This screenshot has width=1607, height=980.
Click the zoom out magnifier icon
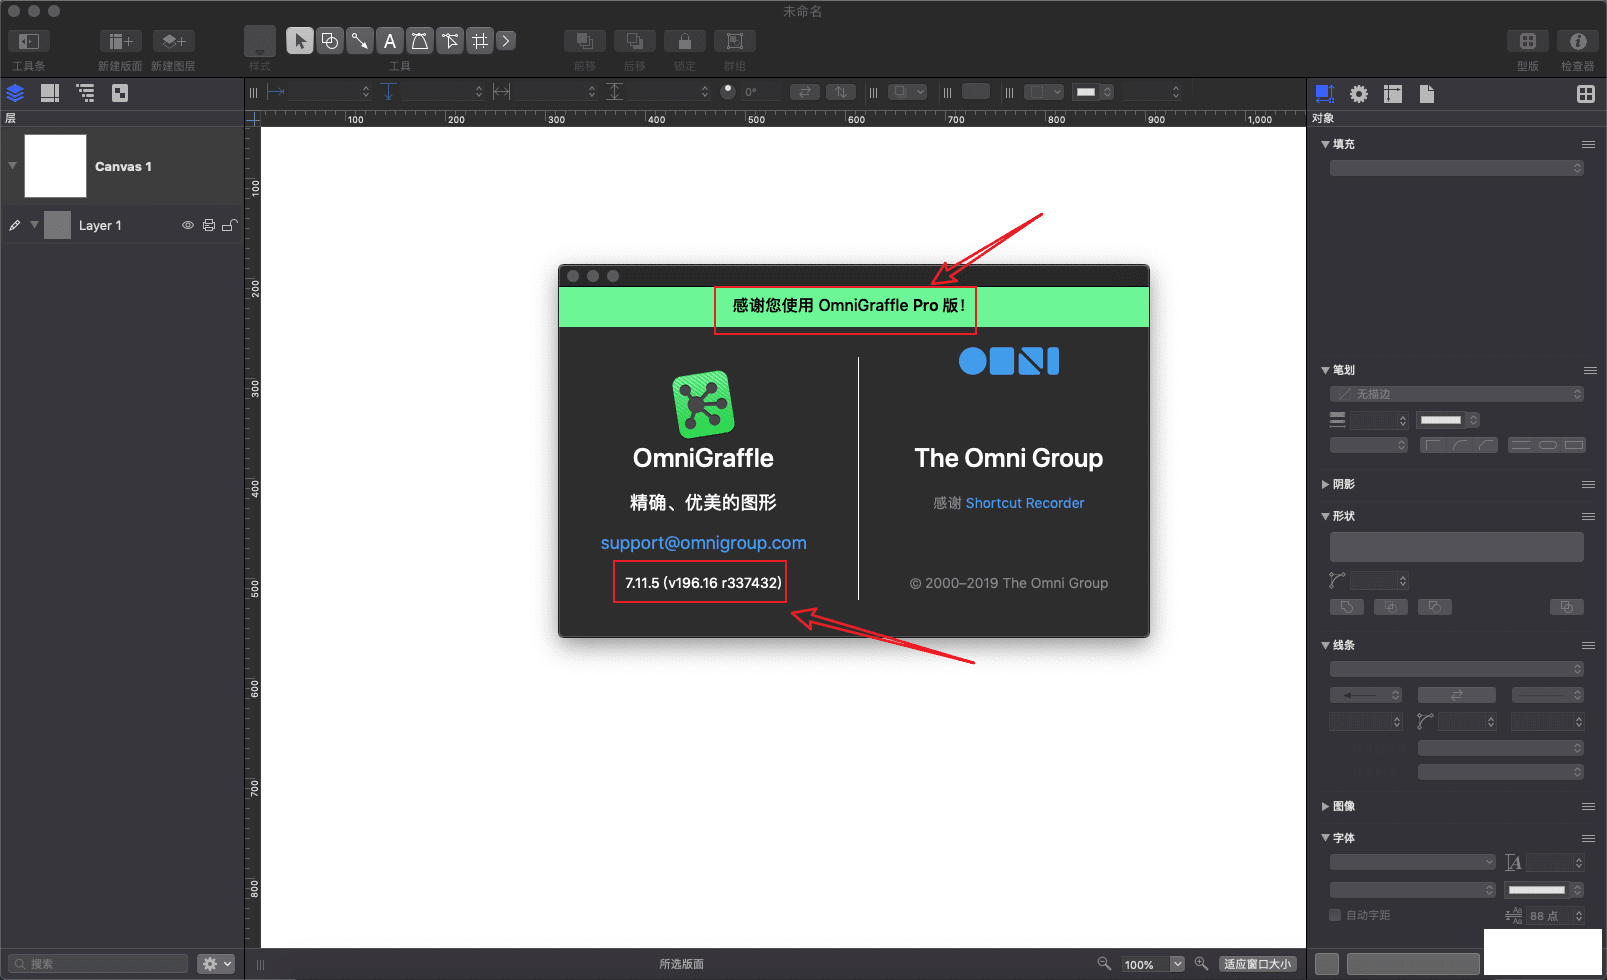coord(1104,963)
